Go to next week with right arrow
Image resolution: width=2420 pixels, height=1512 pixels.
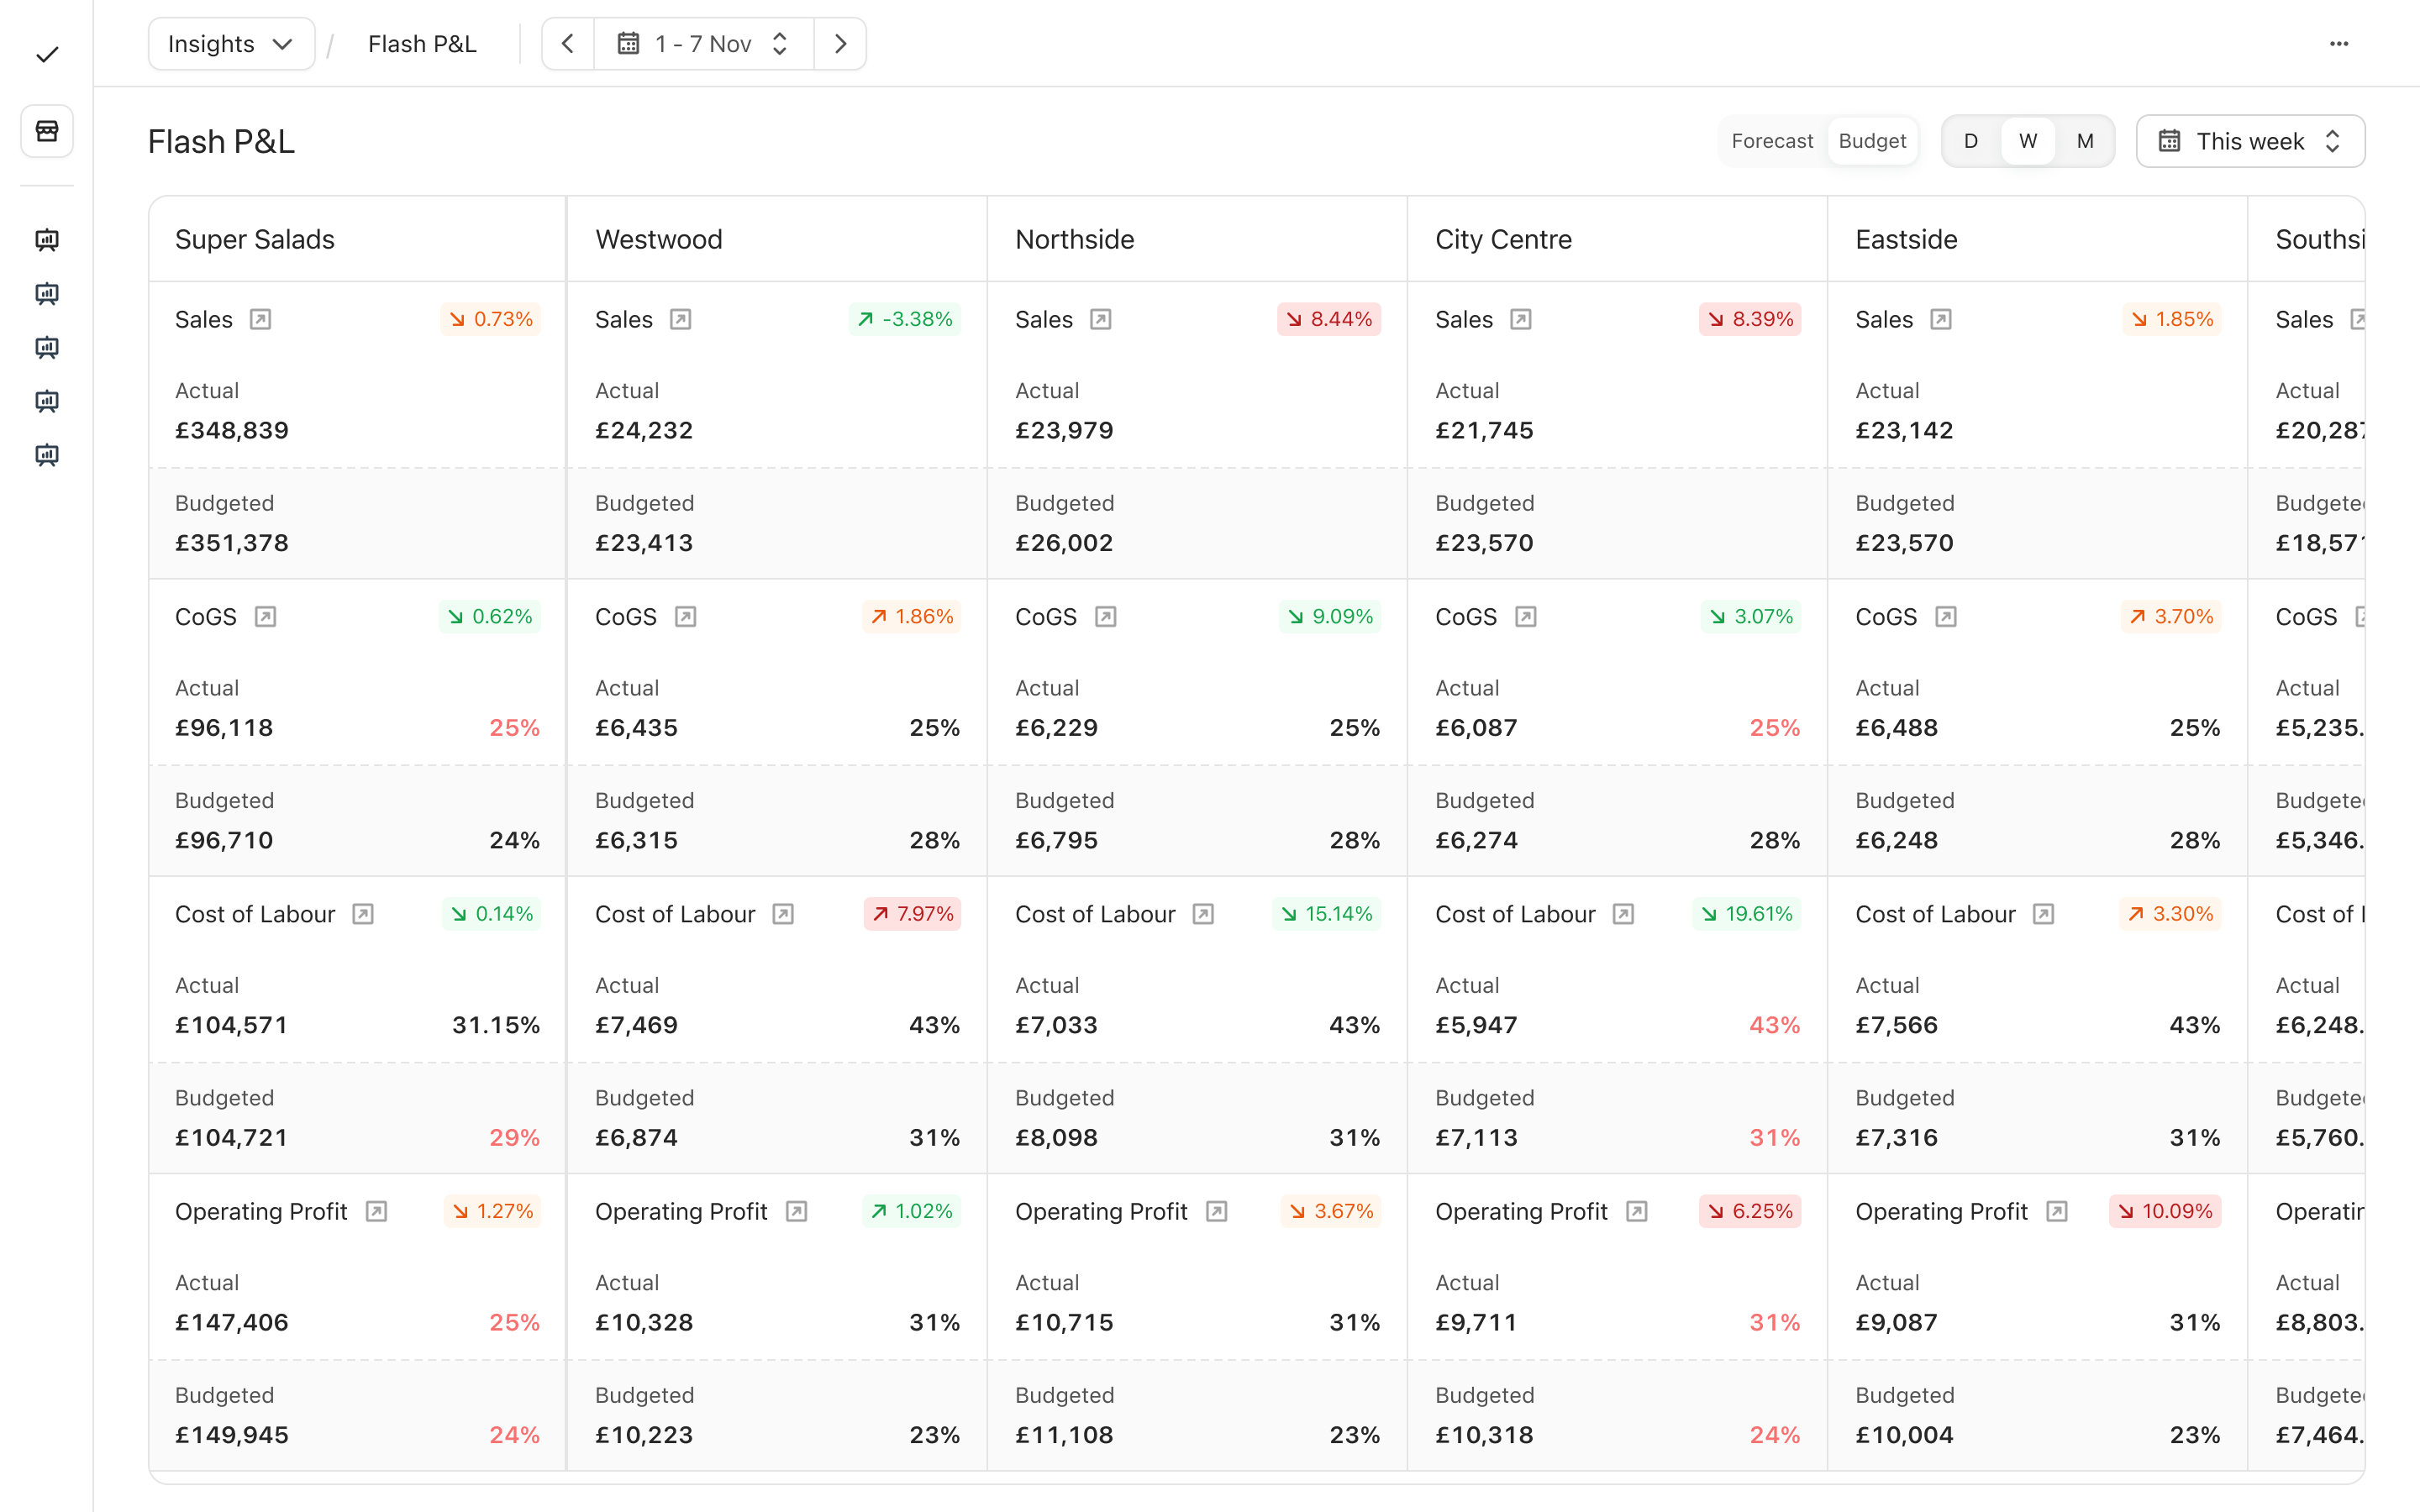840,44
